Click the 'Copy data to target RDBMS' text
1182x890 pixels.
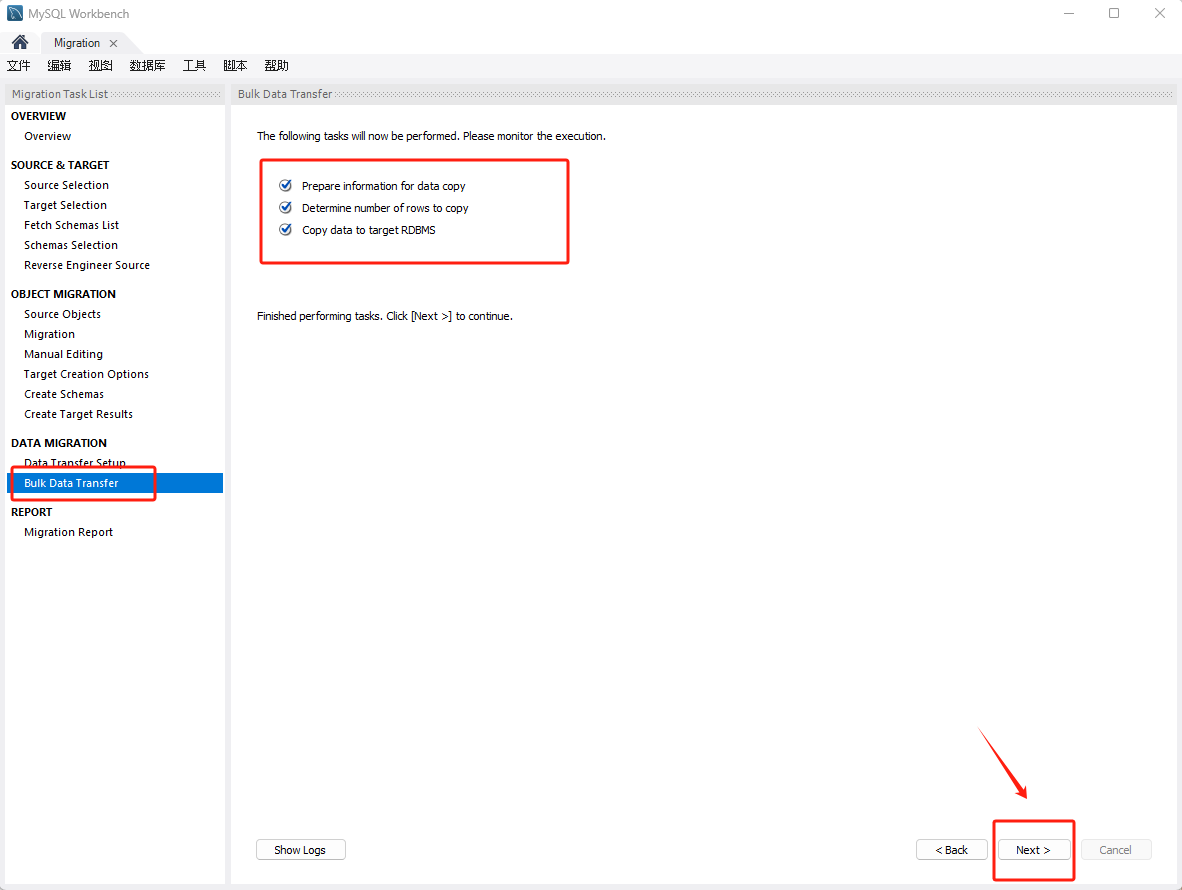[369, 230]
